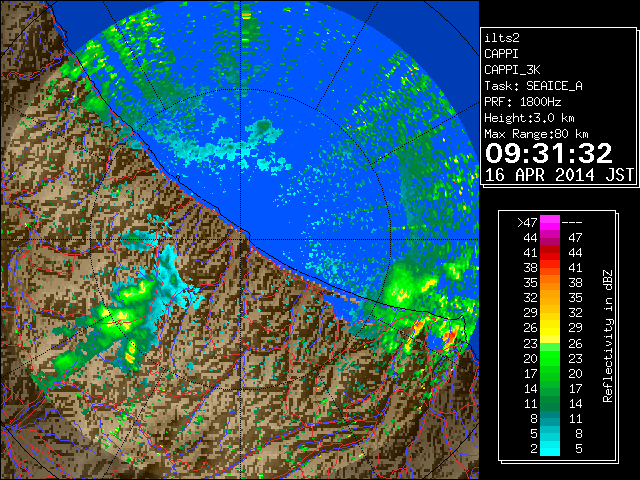
Task: Click the 'Task: SEAICE_A' line
Action: [x=533, y=86]
